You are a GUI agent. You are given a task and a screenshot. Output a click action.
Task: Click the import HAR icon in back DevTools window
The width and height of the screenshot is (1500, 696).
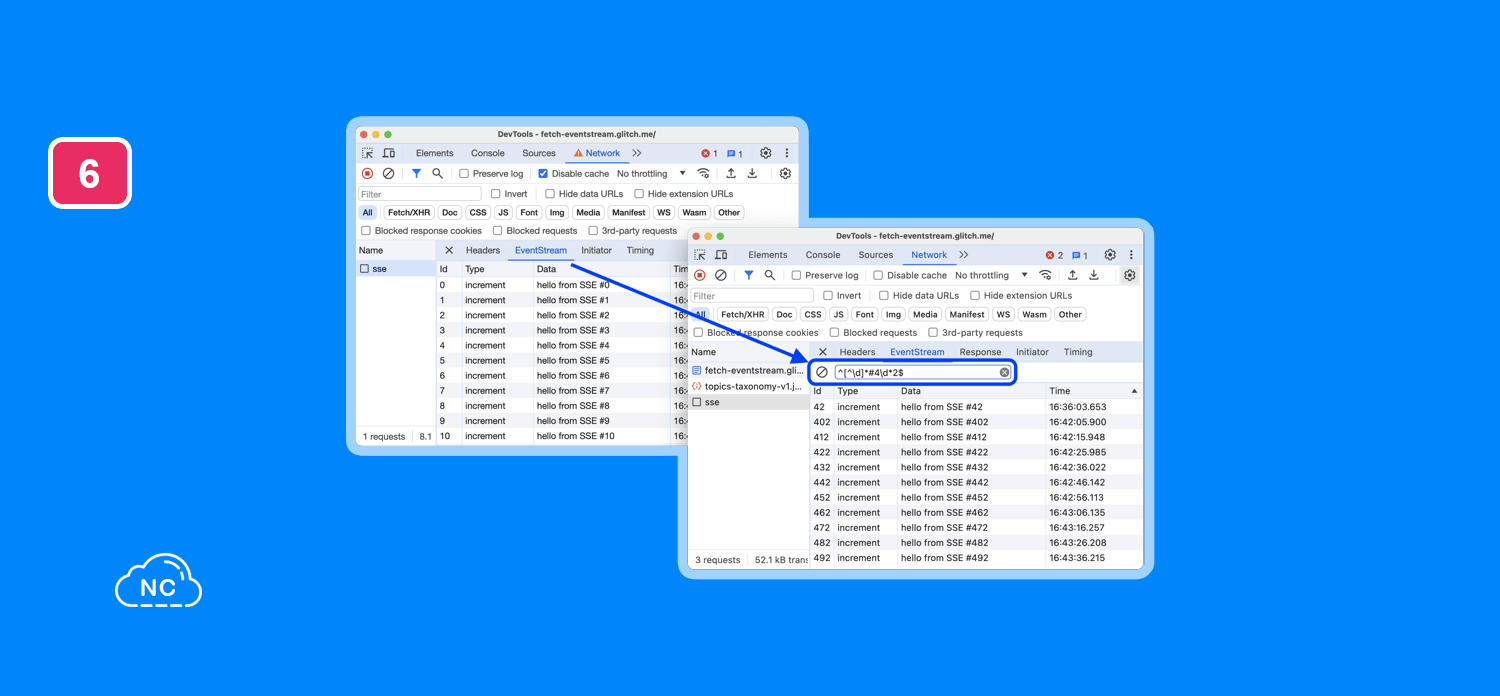pos(731,173)
